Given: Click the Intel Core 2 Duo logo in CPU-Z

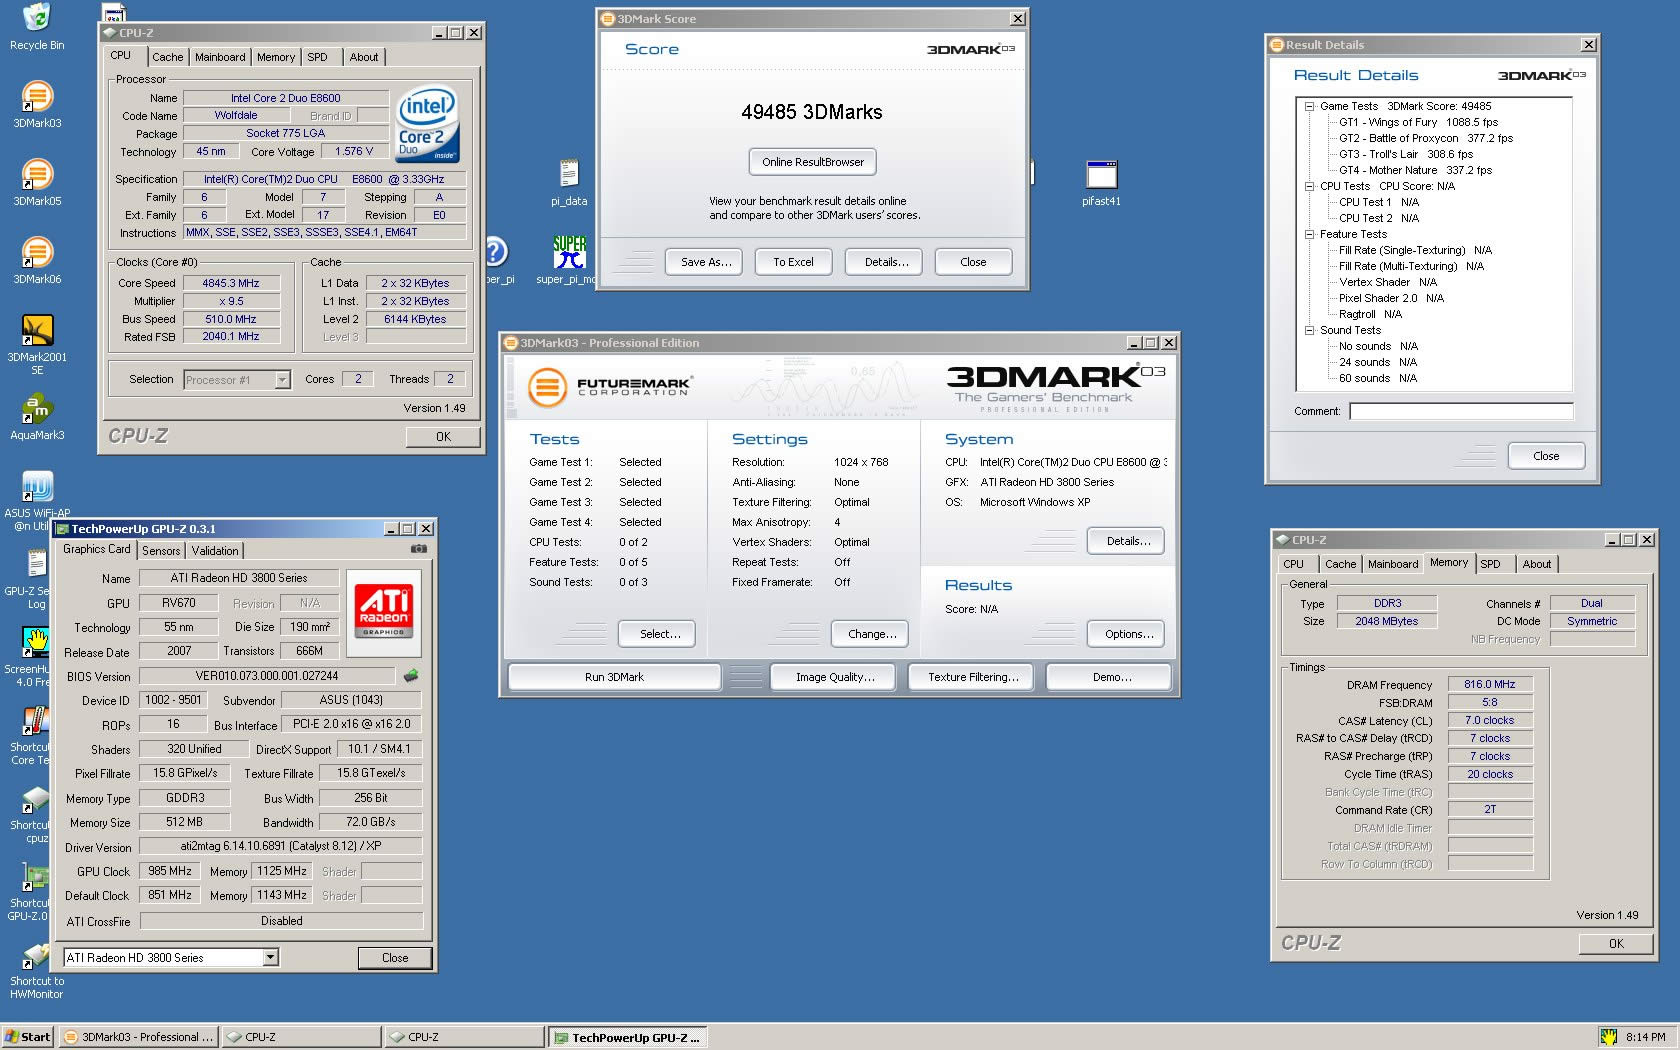Looking at the screenshot, I should coord(428,123).
